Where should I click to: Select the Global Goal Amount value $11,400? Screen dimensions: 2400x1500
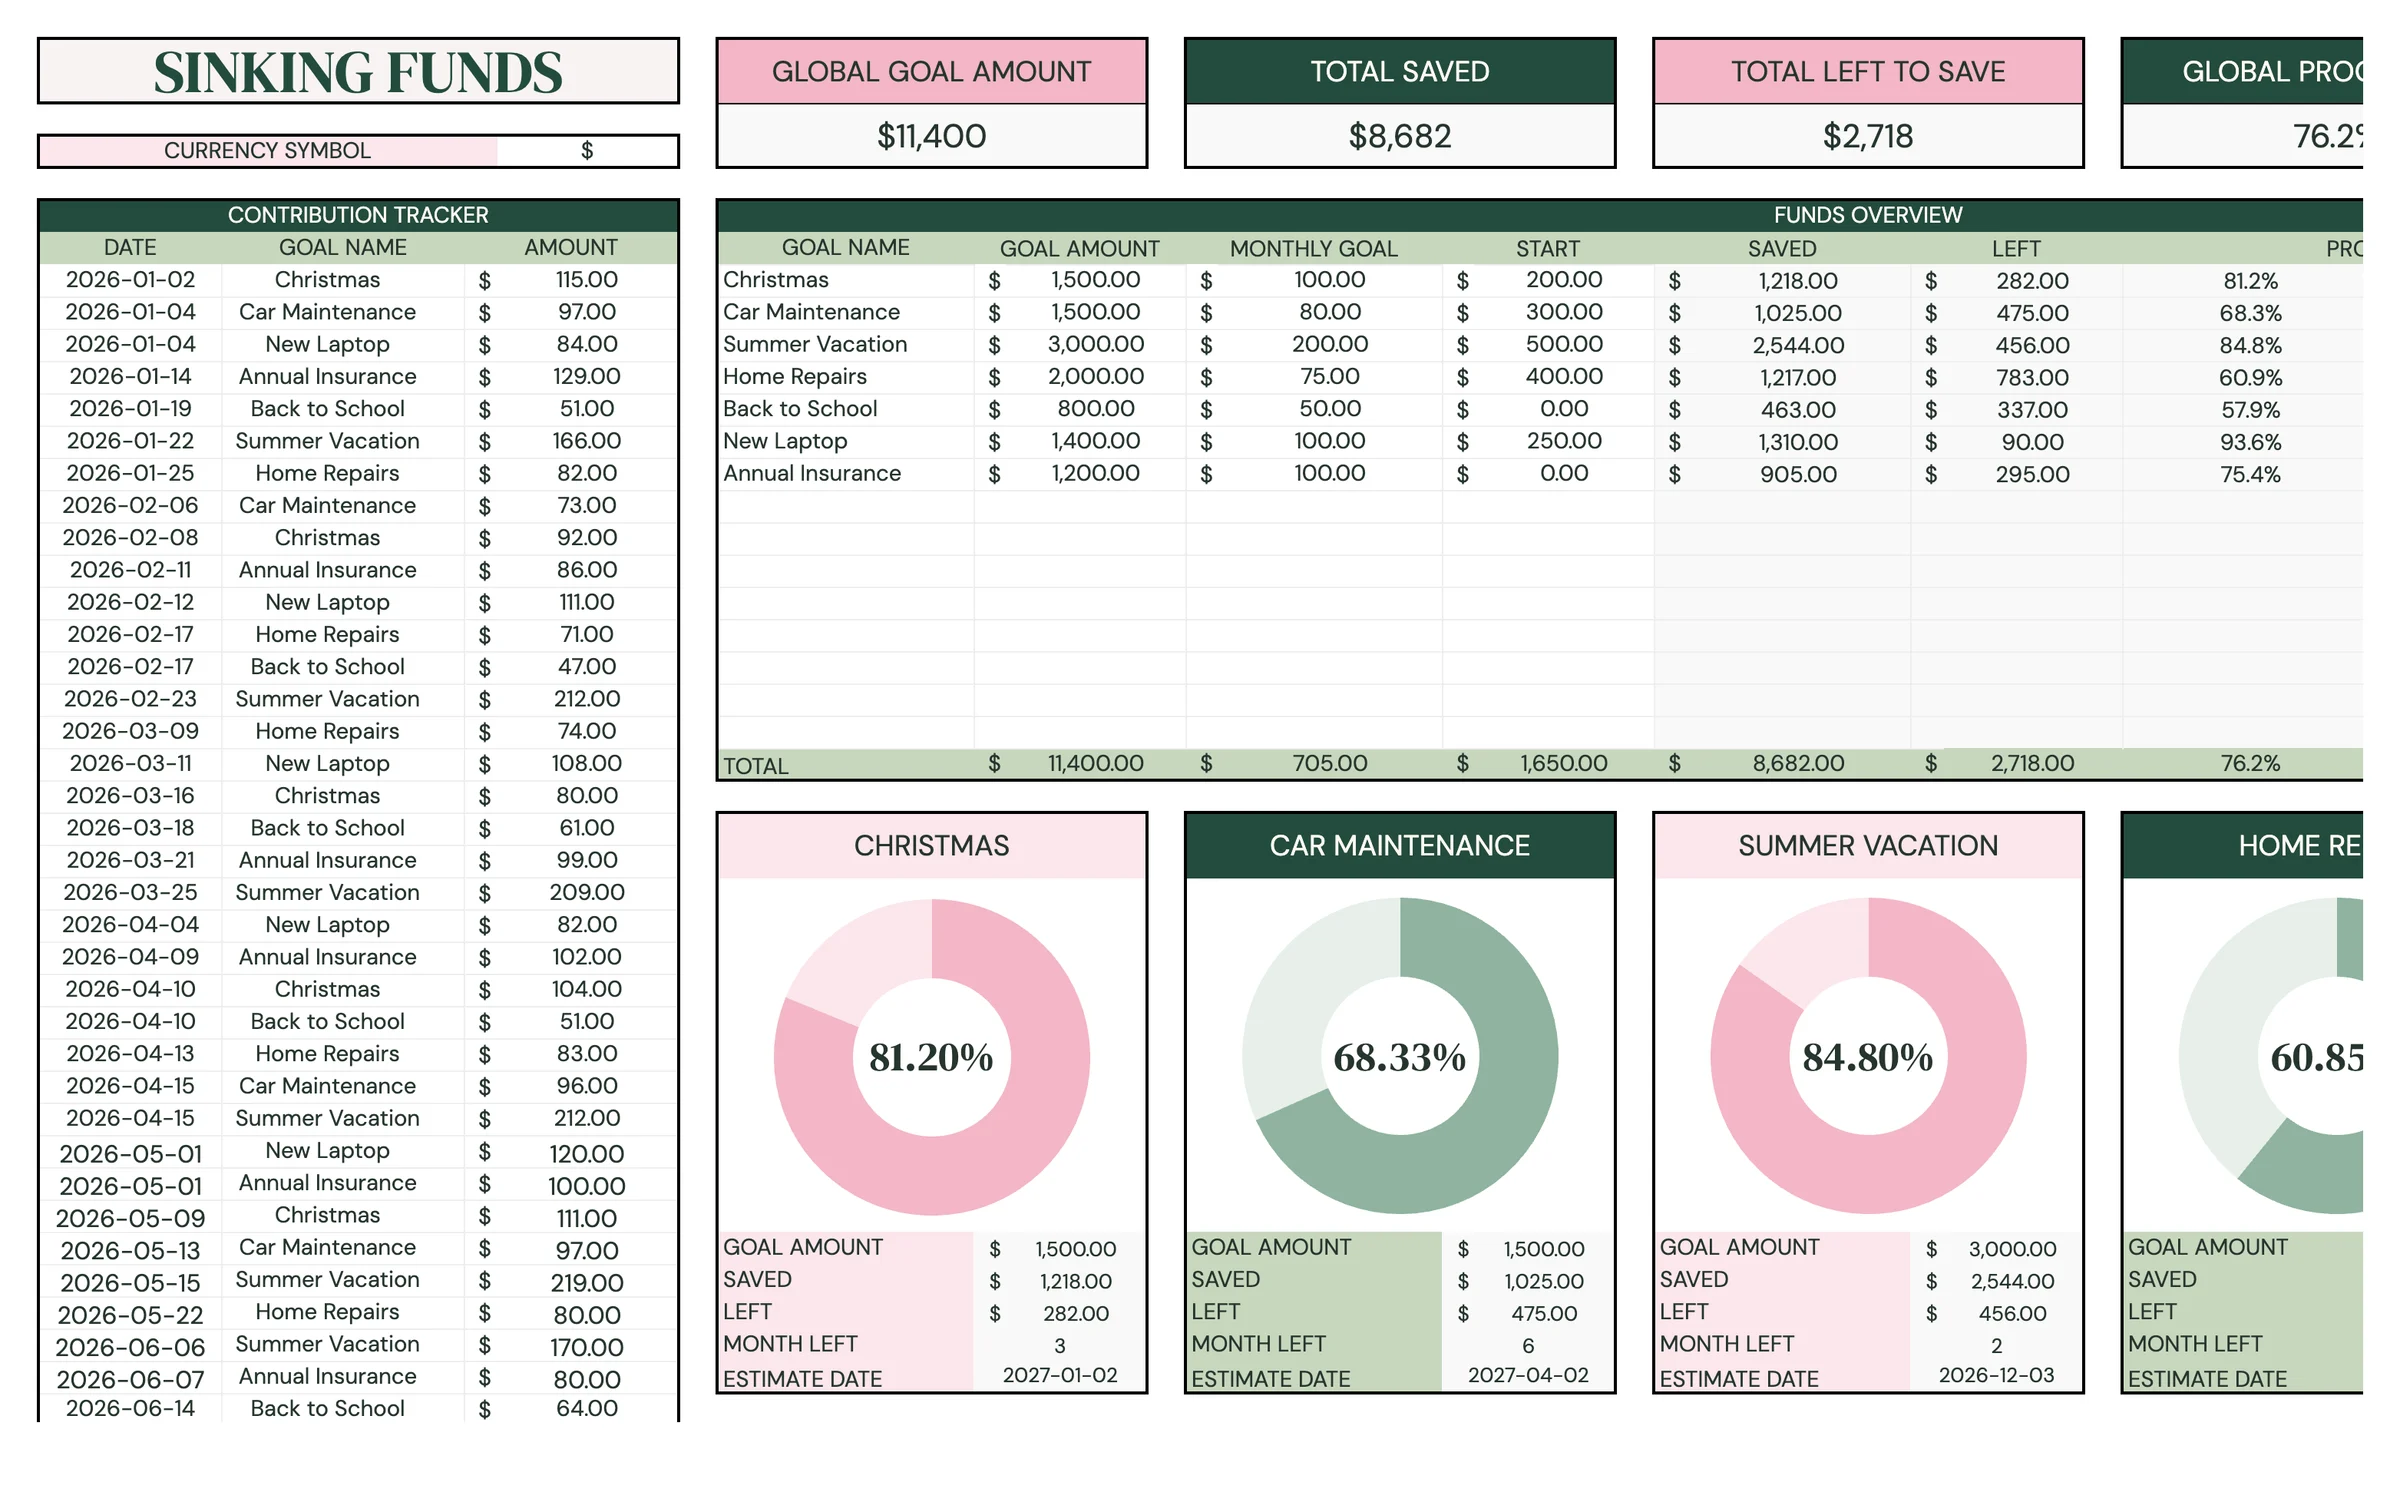point(931,136)
